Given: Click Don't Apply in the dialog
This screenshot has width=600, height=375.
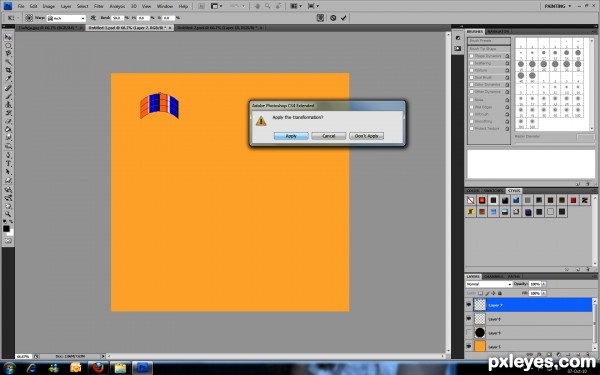Looking at the screenshot, I should [366, 136].
